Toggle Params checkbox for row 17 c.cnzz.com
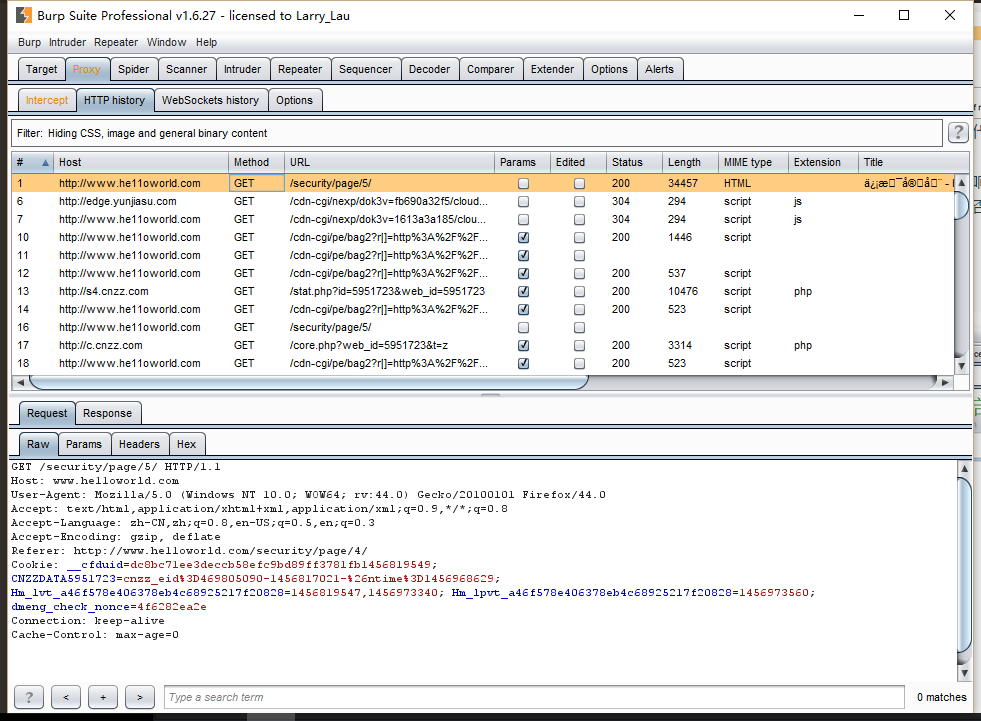 [524, 345]
